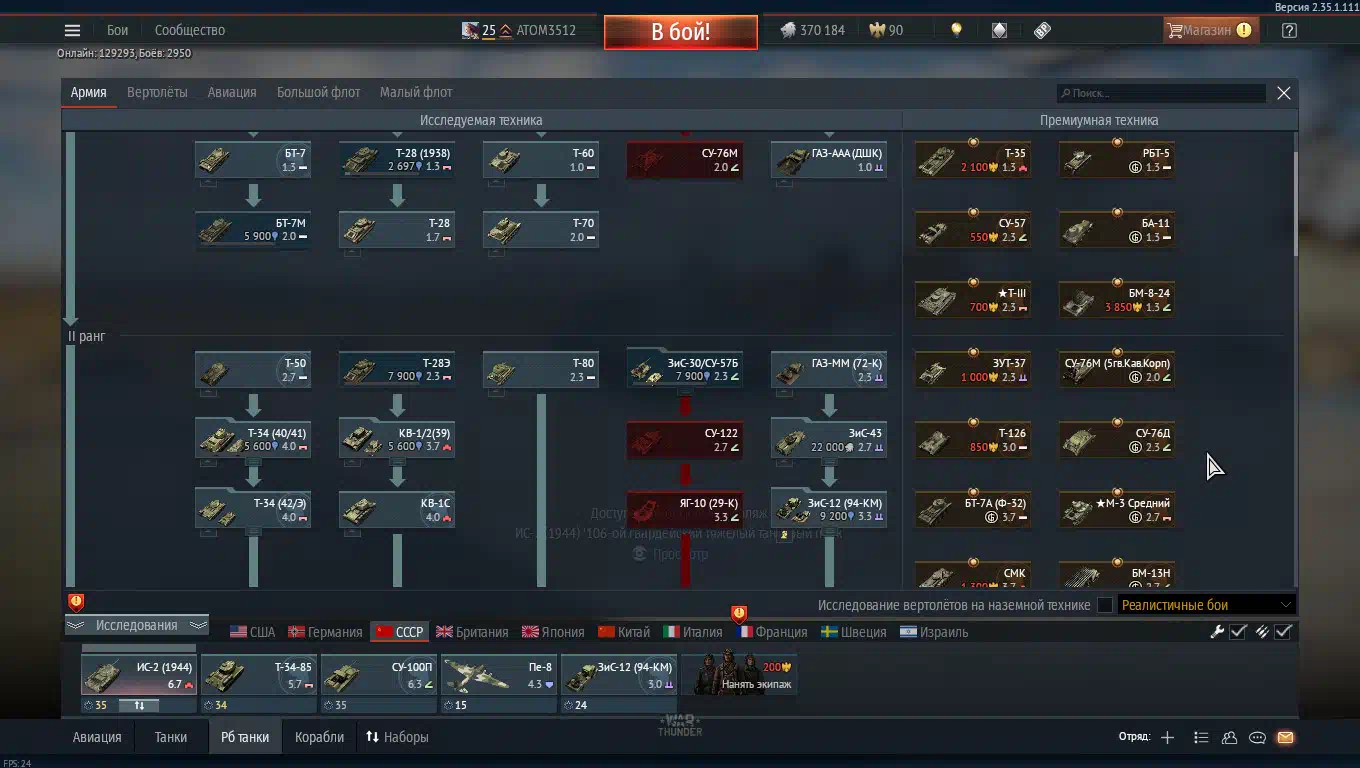This screenshot has width=1360, height=768.
Task: Select the locked СУ-122 card
Action: pos(685,440)
